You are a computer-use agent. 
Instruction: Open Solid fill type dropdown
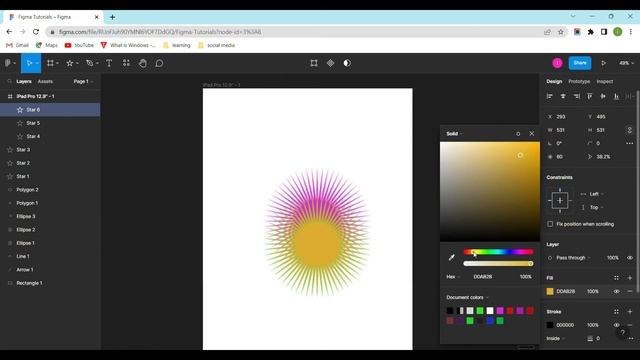click(454, 134)
